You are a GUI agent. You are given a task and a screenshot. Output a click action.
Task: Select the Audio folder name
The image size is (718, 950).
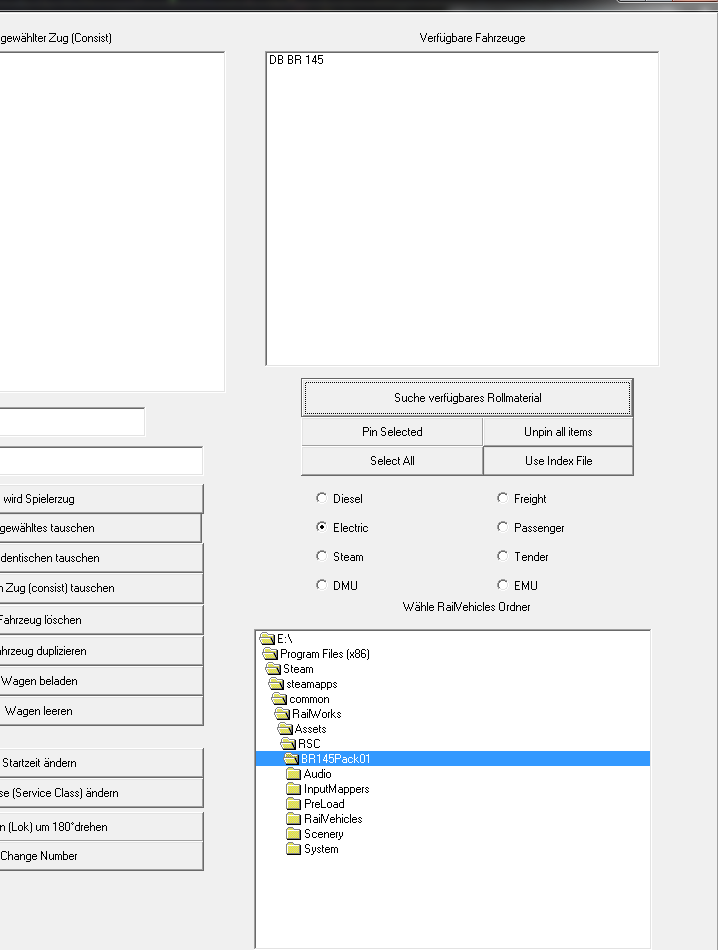tap(317, 774)
